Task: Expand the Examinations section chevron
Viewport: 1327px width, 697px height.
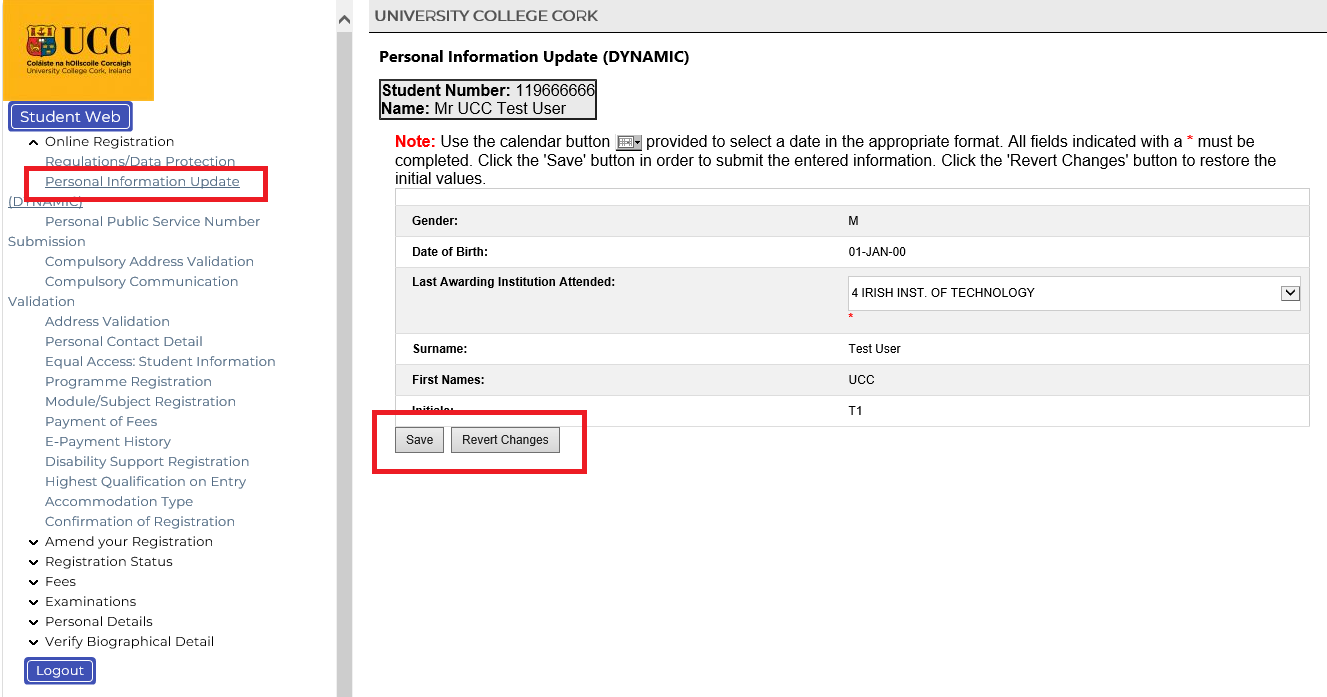Action: tap(34, 602)
